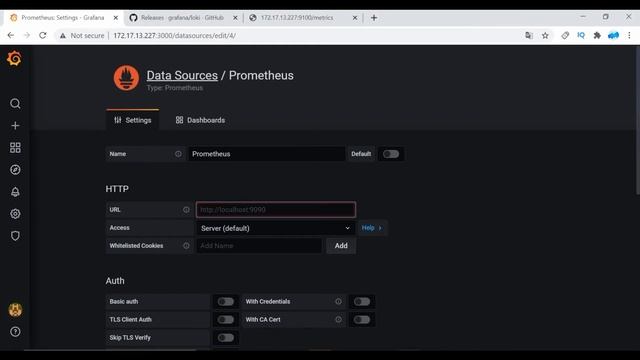The height and width of the screenshot is (360, 640).
Task: Click the browser address bar URL
Action: (175, 36)
